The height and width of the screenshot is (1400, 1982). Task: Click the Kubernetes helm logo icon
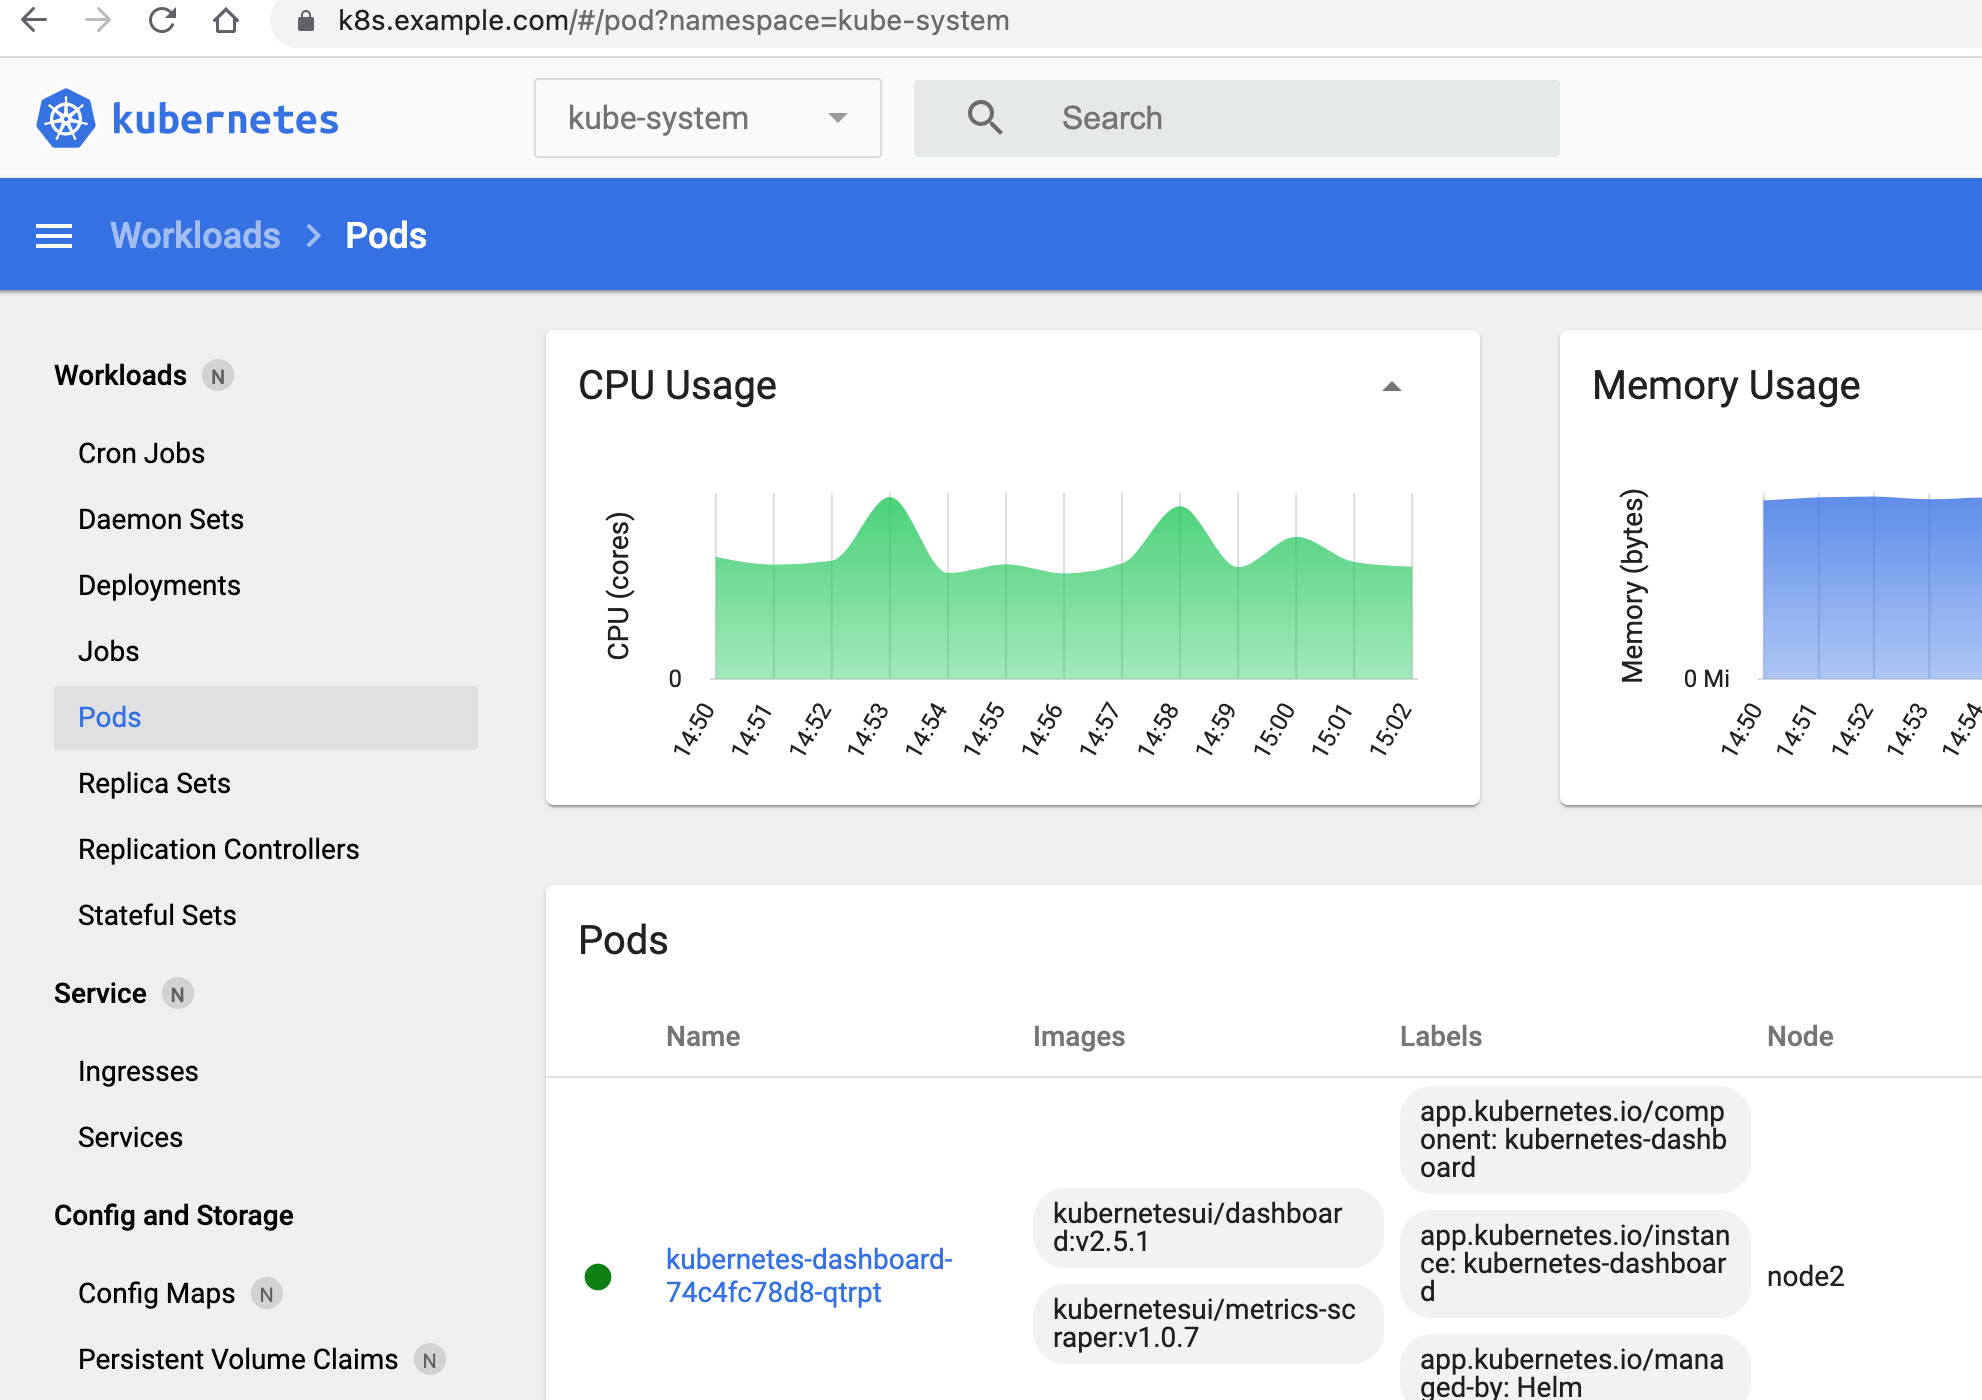pos(66,119)
